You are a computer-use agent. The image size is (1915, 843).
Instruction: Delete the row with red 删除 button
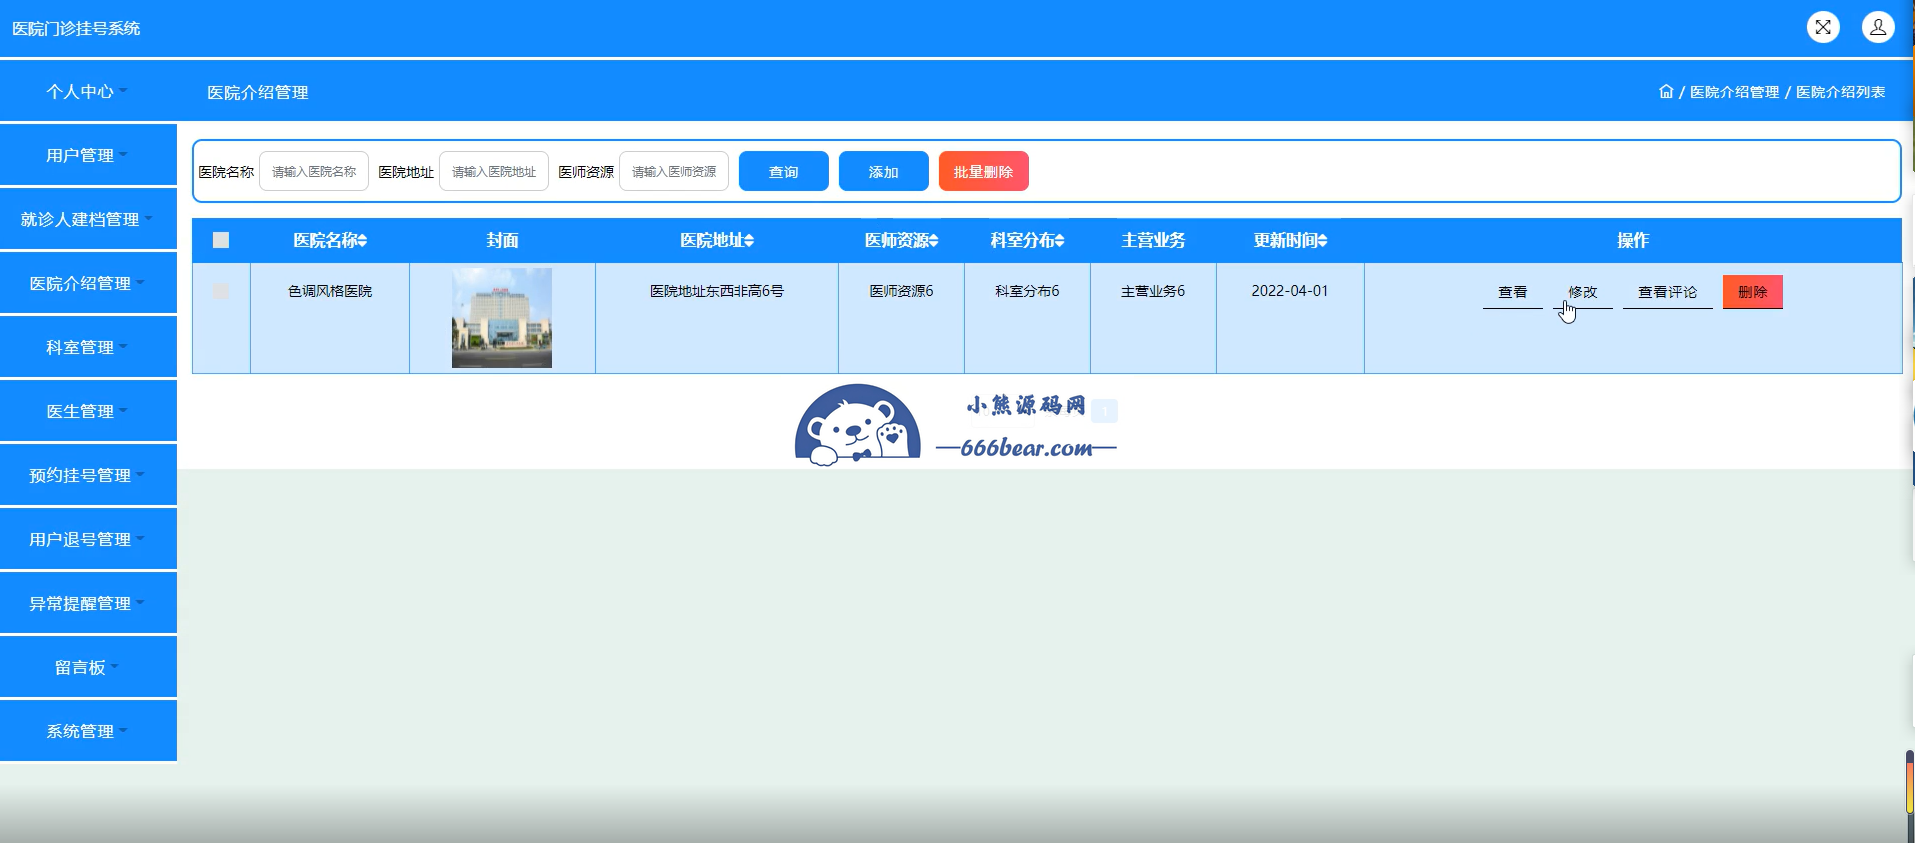[1753, 292]
